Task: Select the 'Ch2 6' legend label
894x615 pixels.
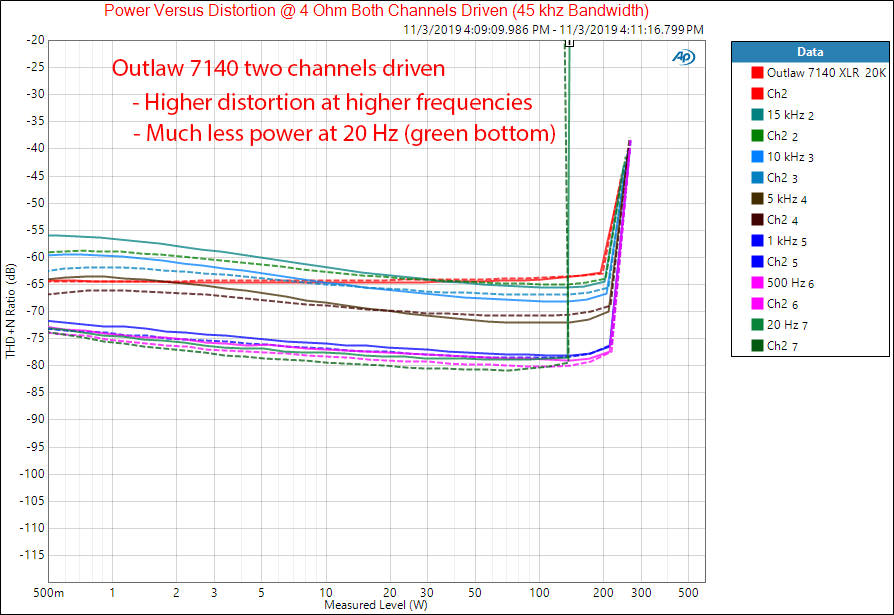Action: click(782, 304)
